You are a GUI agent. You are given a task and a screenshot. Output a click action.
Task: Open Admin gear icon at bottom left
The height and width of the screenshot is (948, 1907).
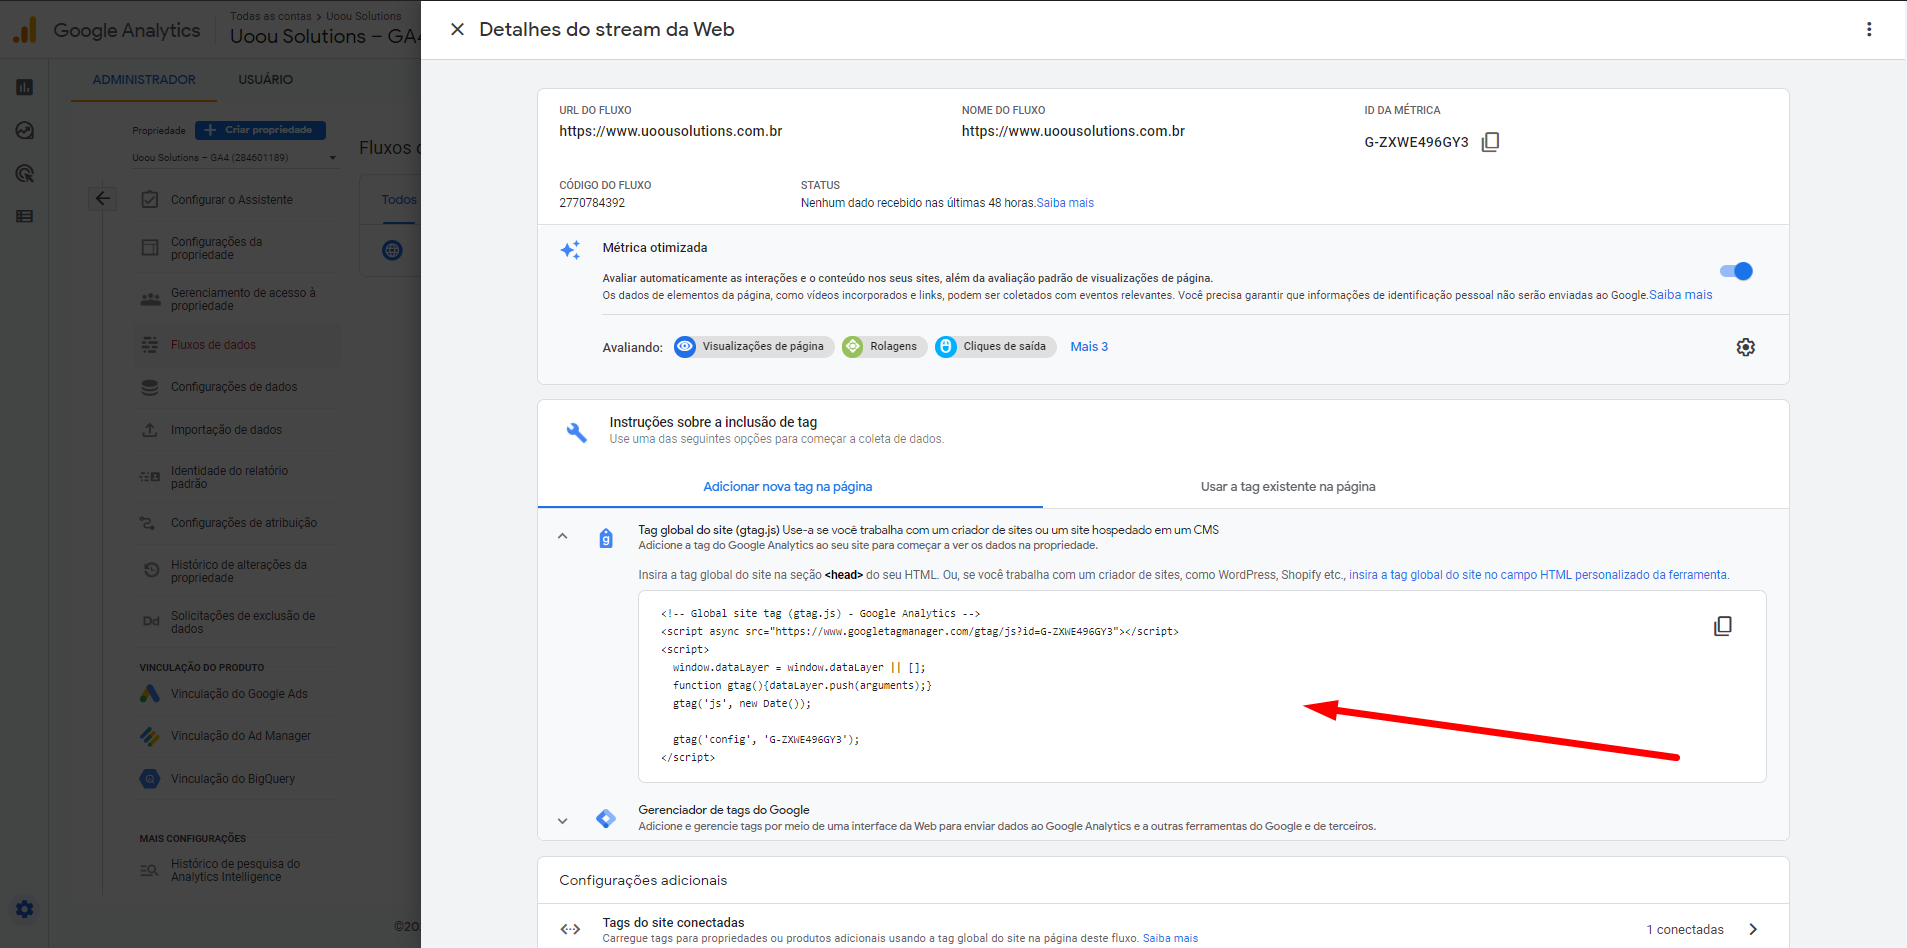tap(25, 909)
